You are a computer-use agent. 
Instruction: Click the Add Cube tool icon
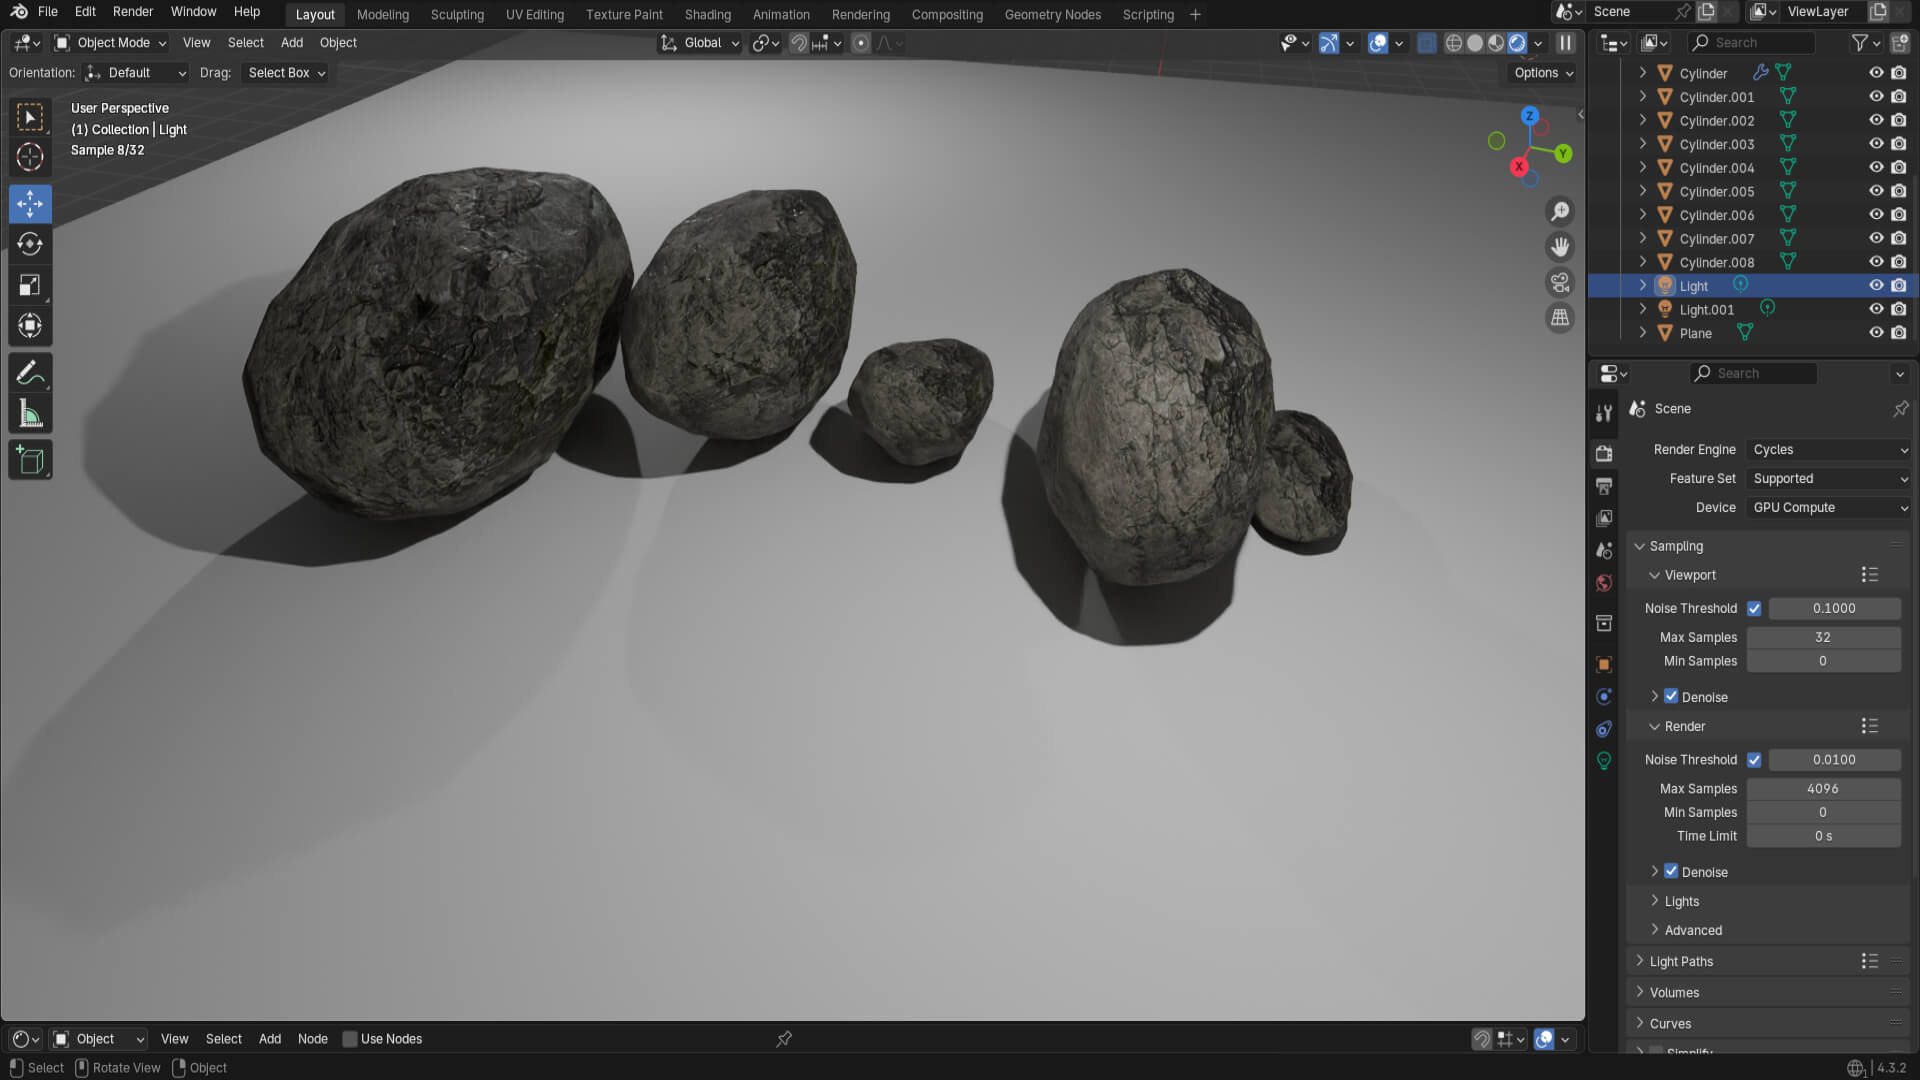[x=30, y=460]
